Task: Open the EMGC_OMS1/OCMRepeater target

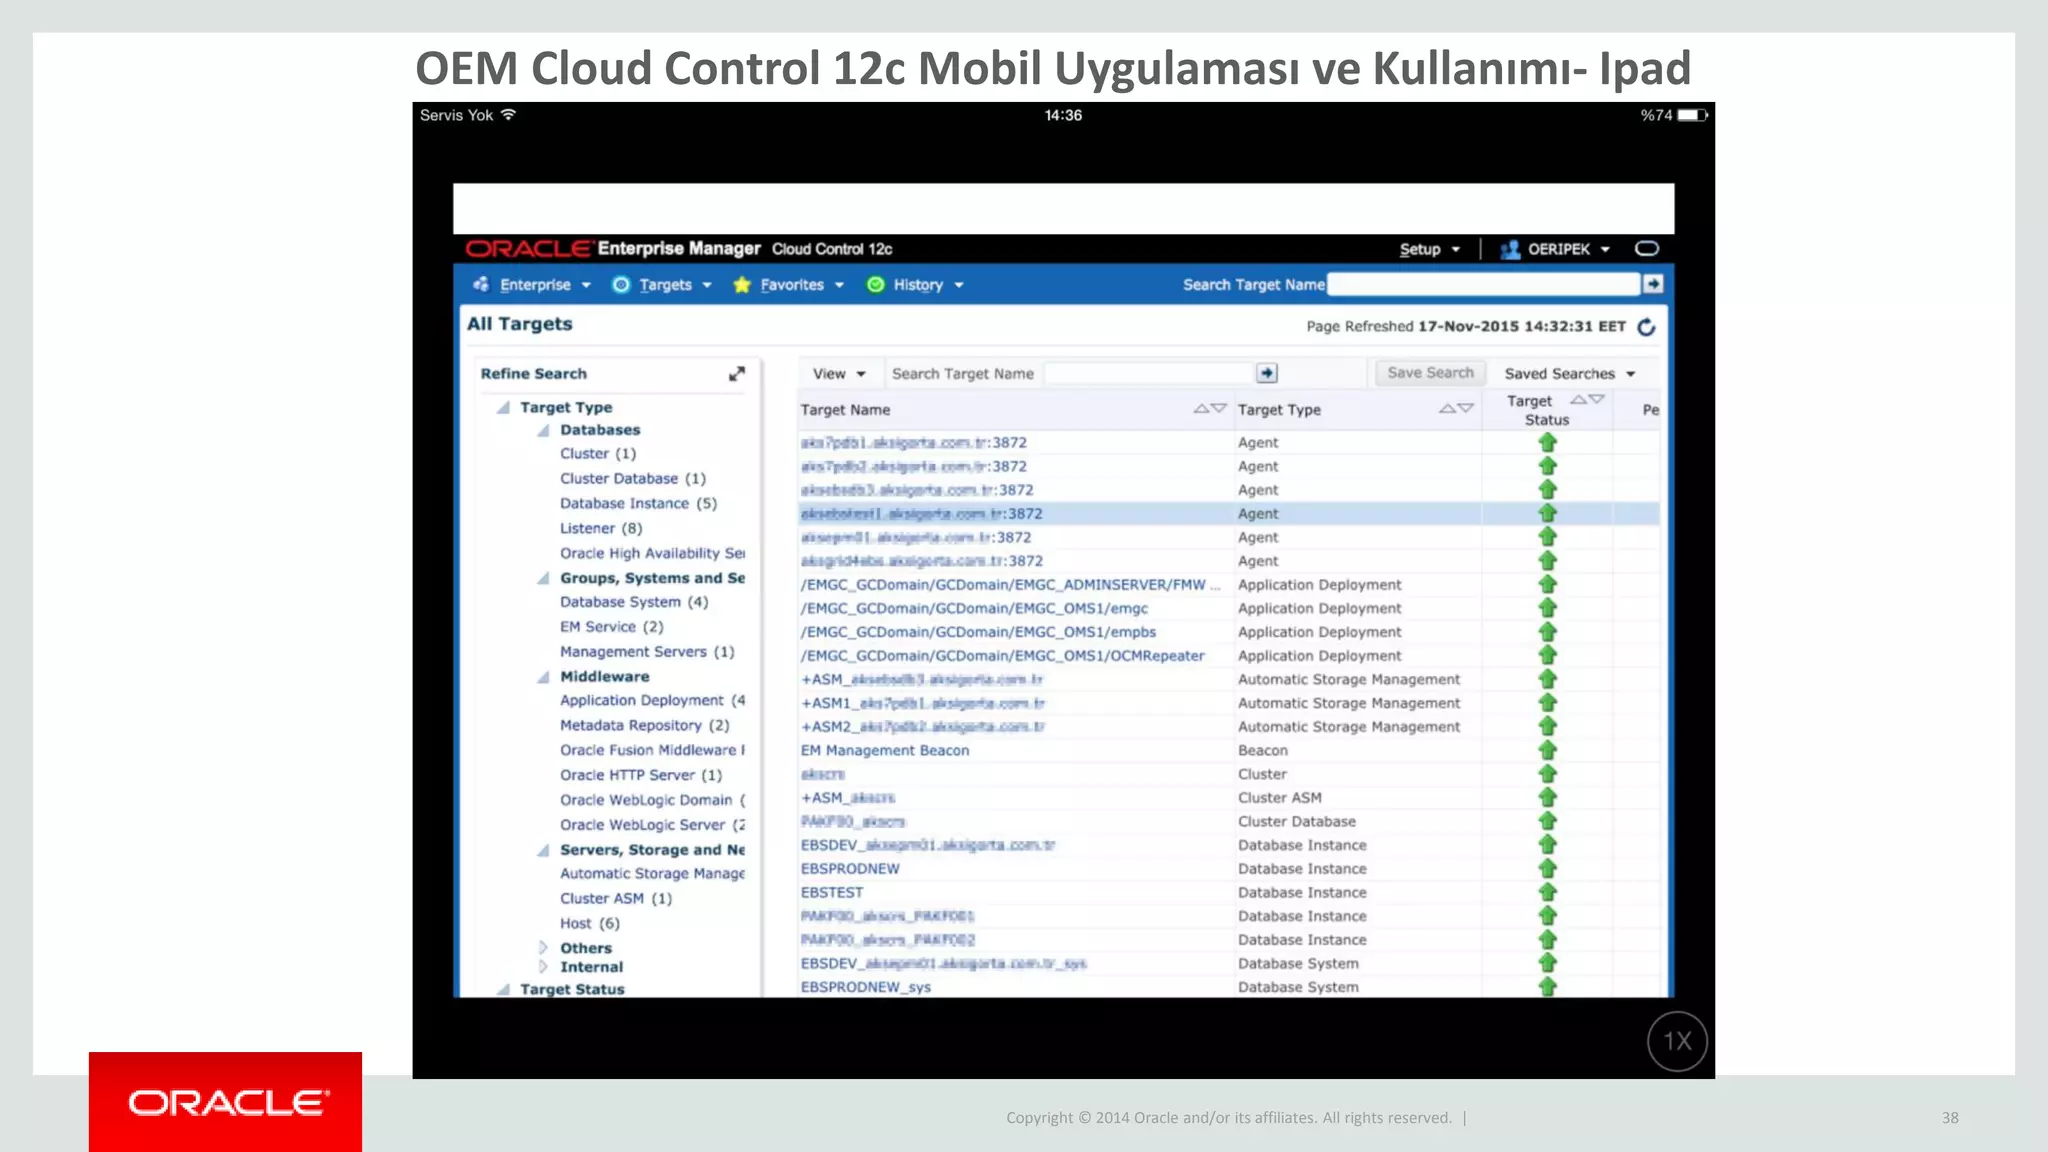Action: 1002,656
